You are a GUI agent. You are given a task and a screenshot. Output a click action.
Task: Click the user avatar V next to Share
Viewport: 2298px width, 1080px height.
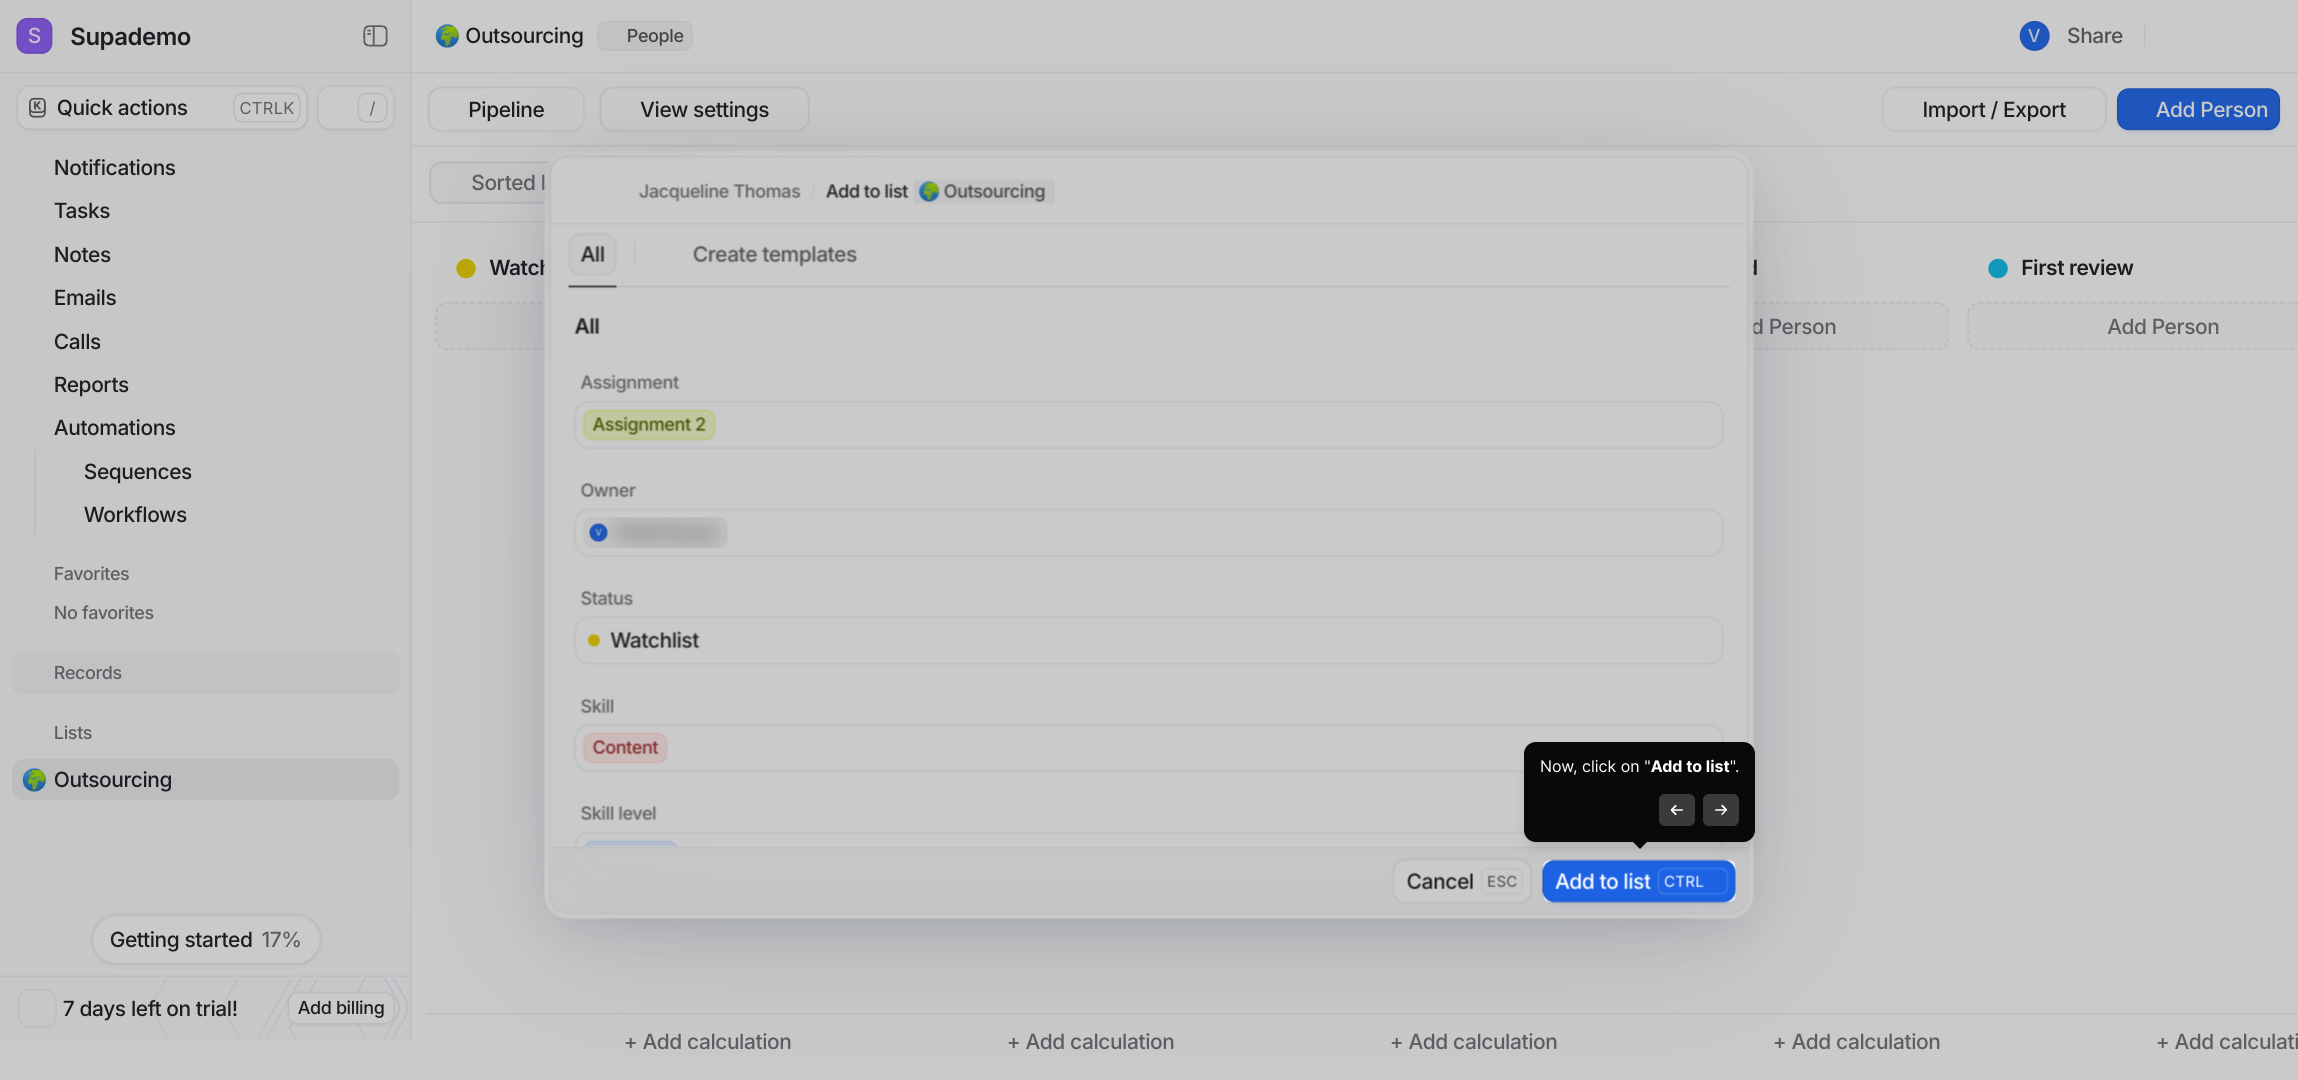(2034, 36)
